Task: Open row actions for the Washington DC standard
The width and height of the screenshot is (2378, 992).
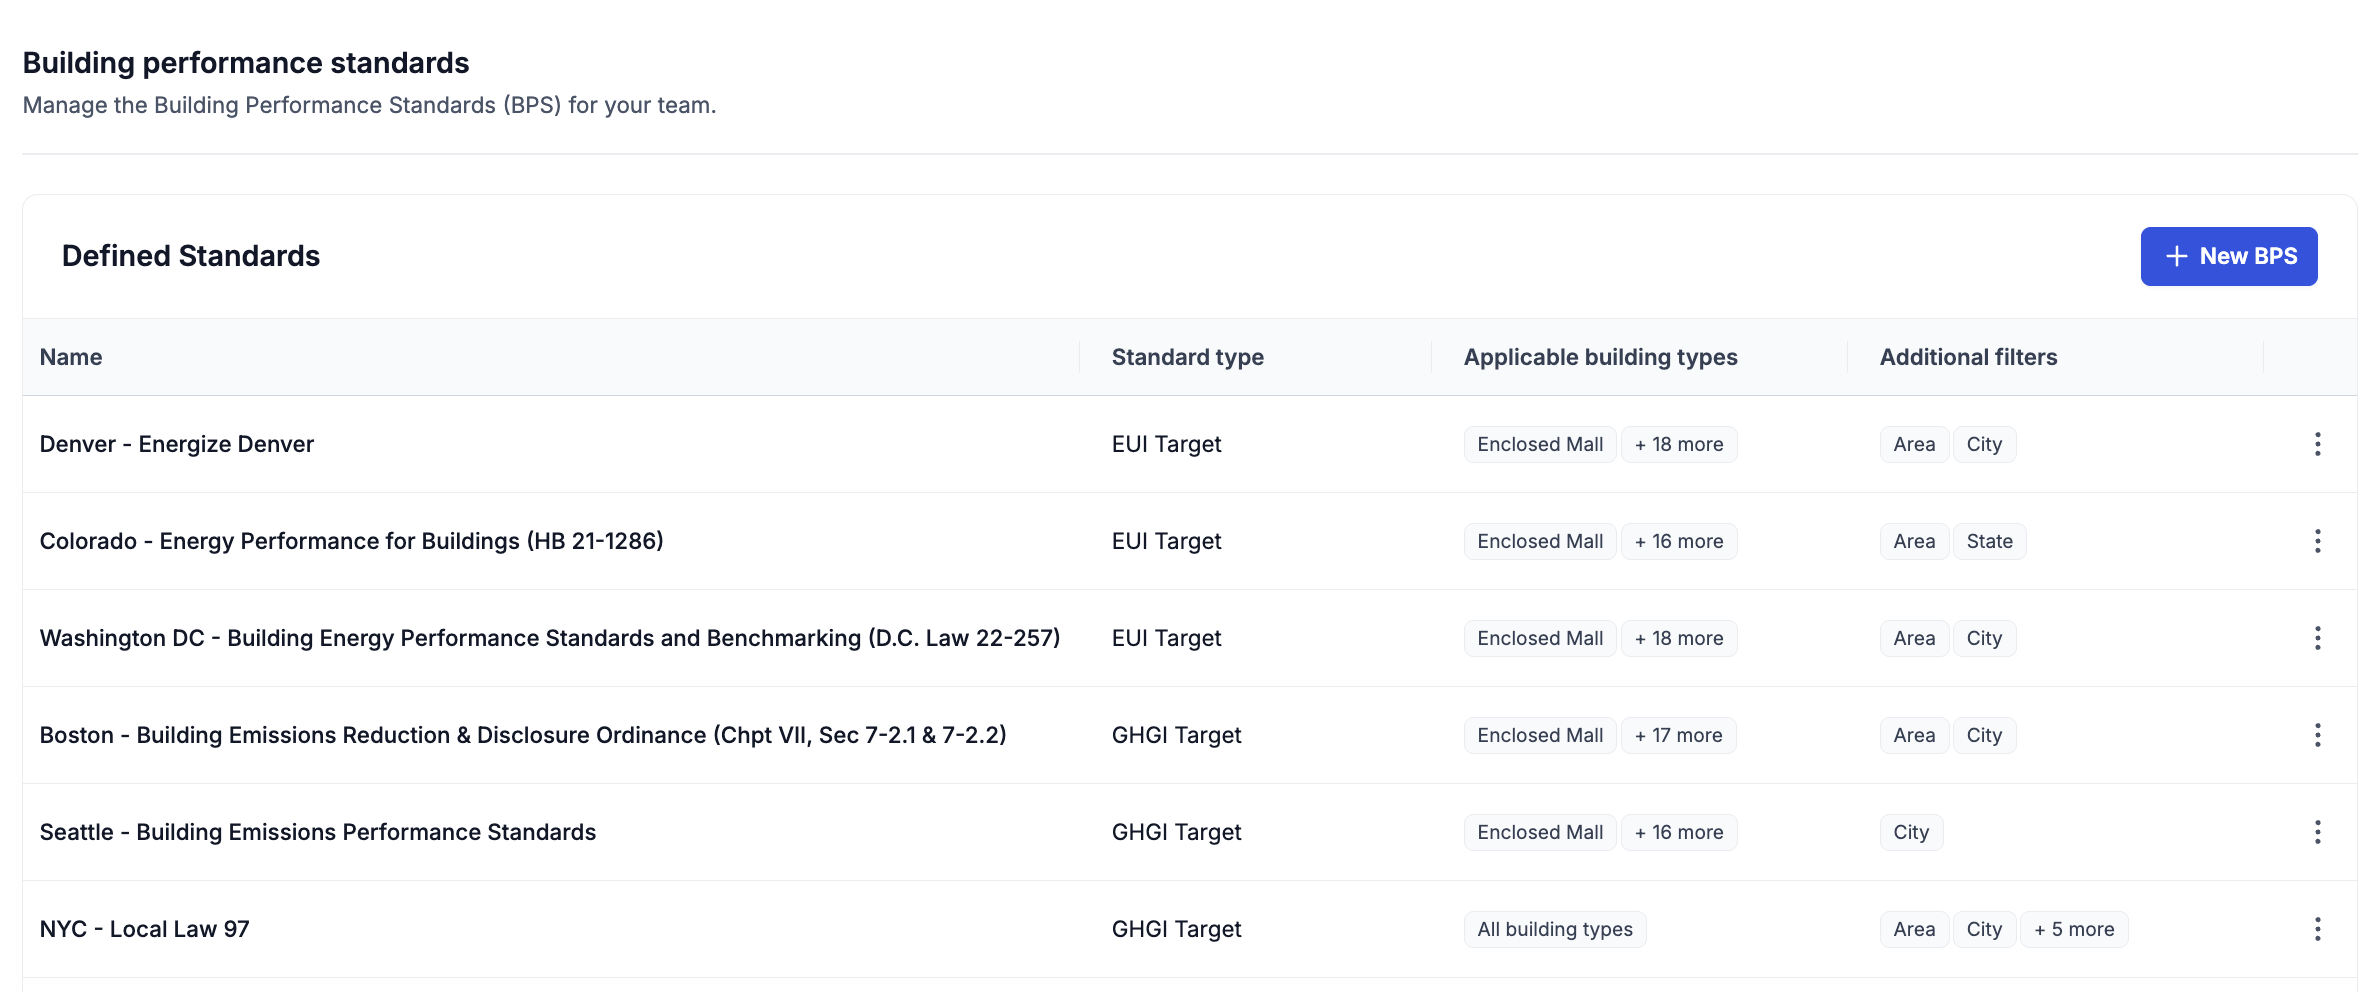Action: [x=2317, y=638]
